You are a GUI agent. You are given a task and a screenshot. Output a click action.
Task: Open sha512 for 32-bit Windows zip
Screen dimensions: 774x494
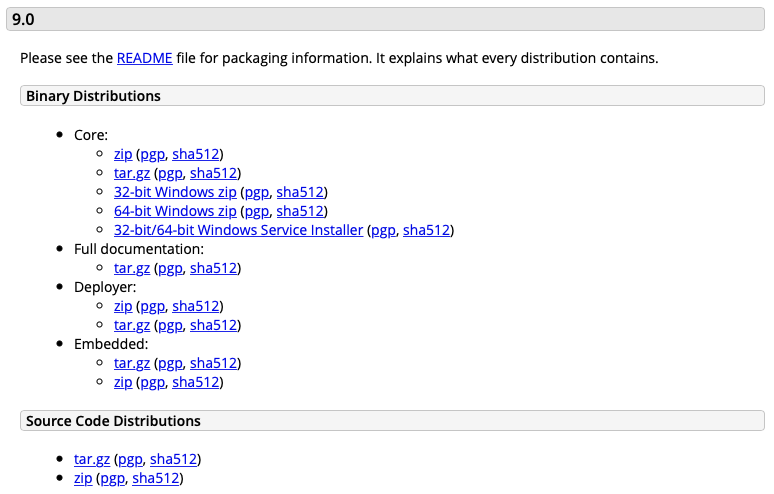(300, 192)
